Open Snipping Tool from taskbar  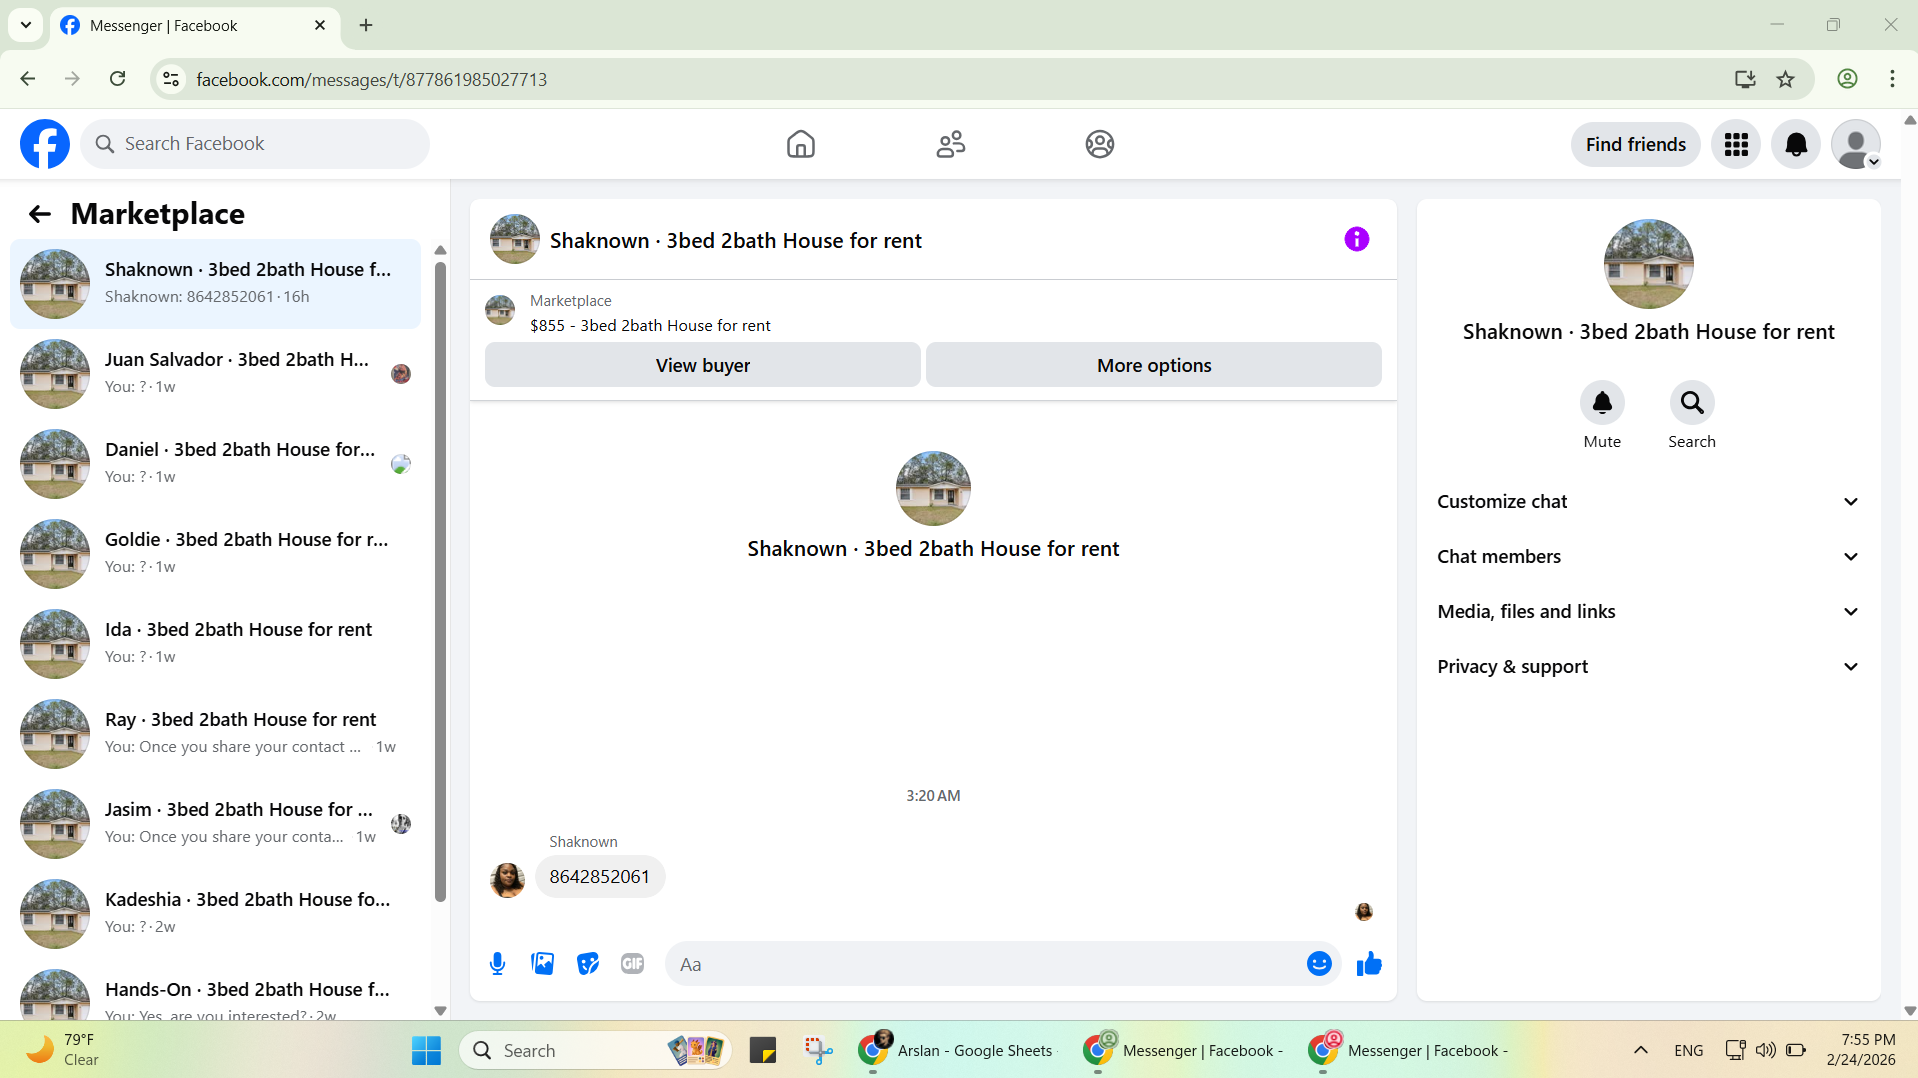(818, 1050)
